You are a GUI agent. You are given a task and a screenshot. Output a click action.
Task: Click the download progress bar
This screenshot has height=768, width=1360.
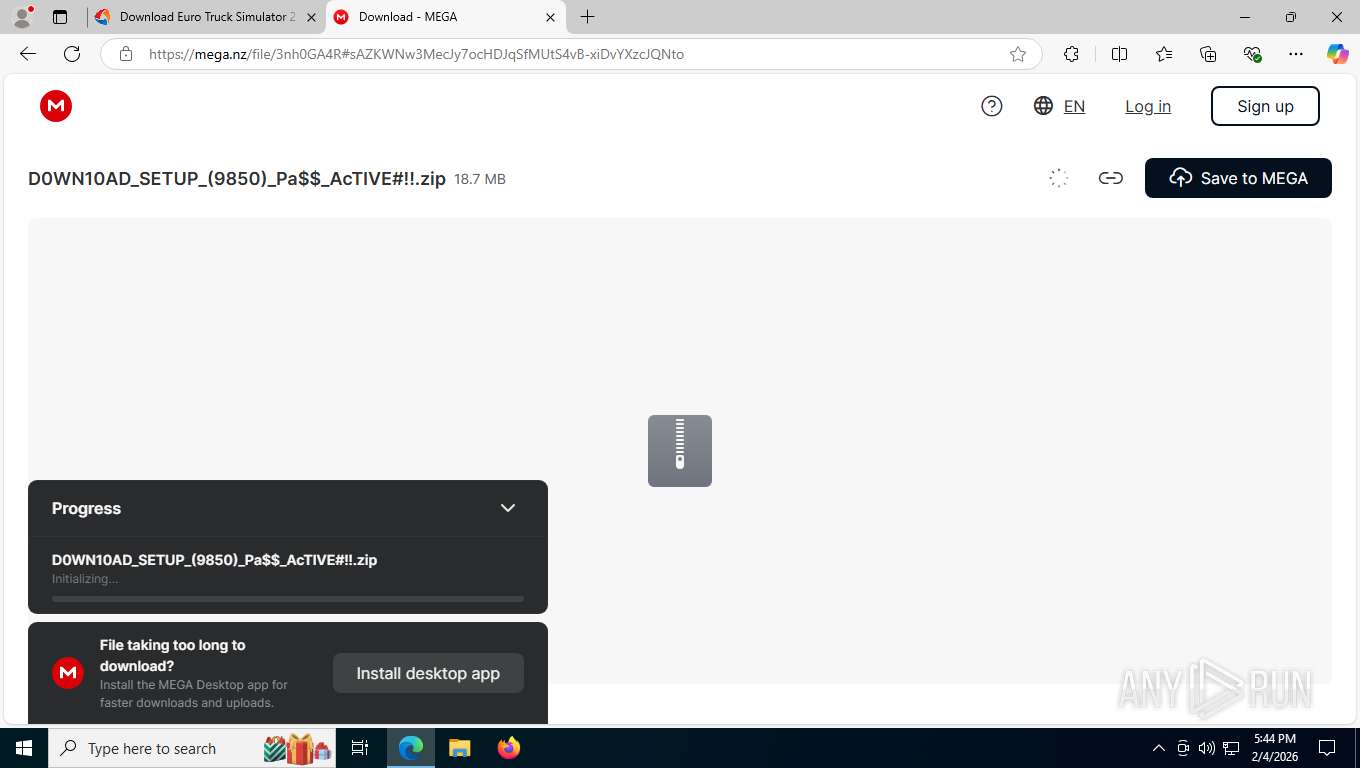click(288, 599)
